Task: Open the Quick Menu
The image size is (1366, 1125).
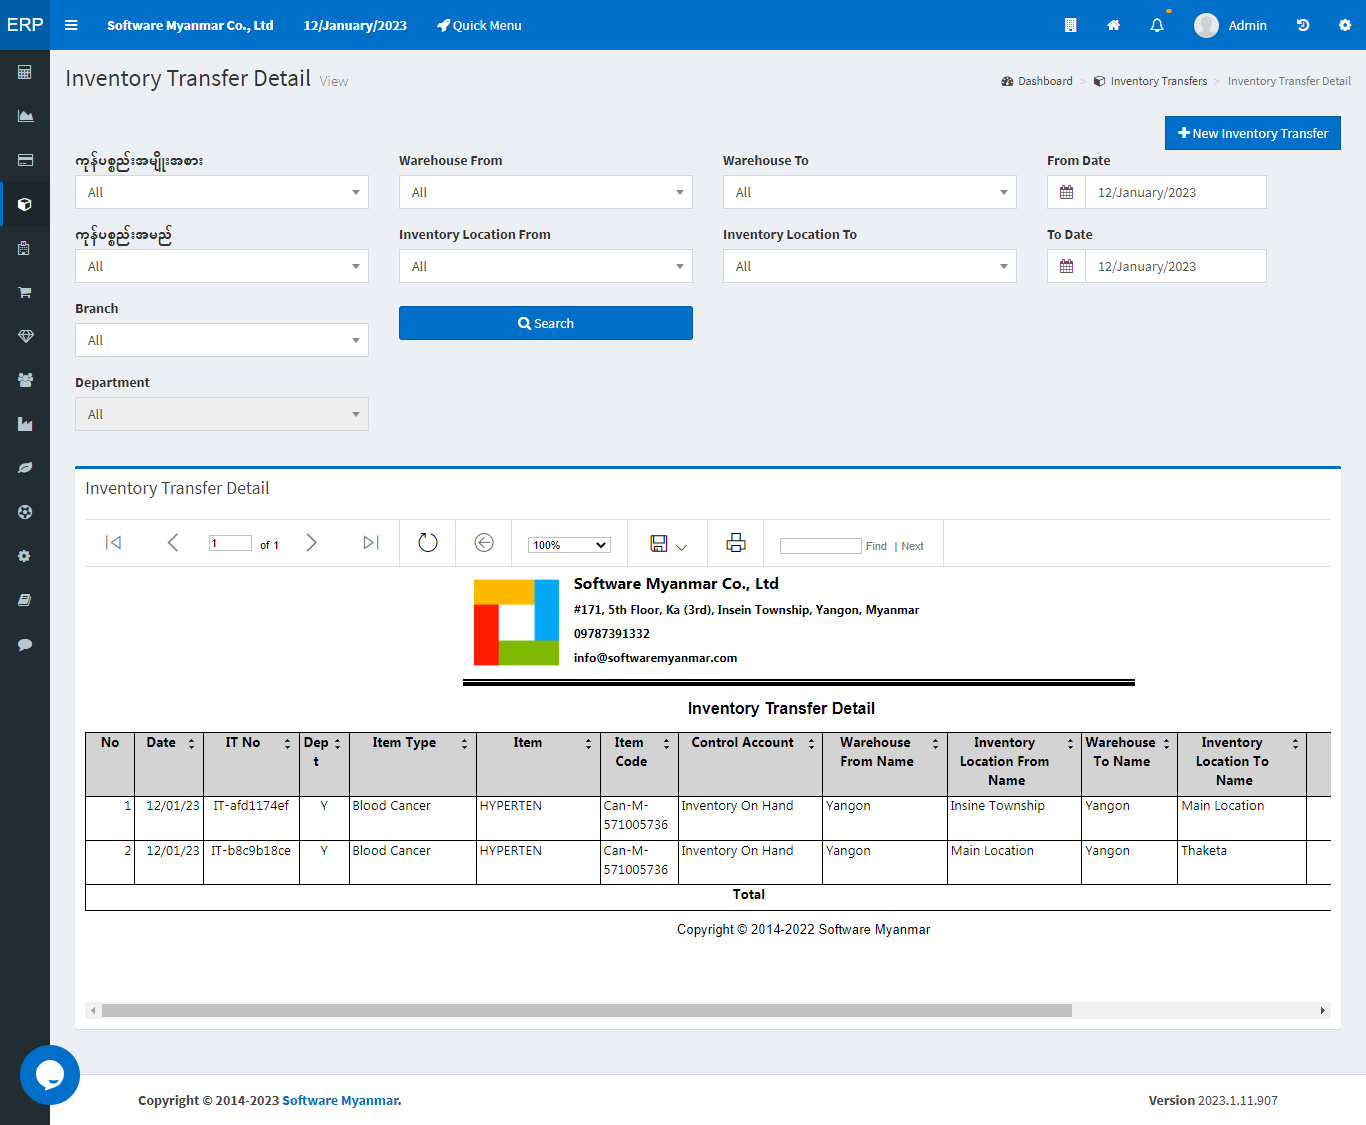Action: tap(479, 25)
